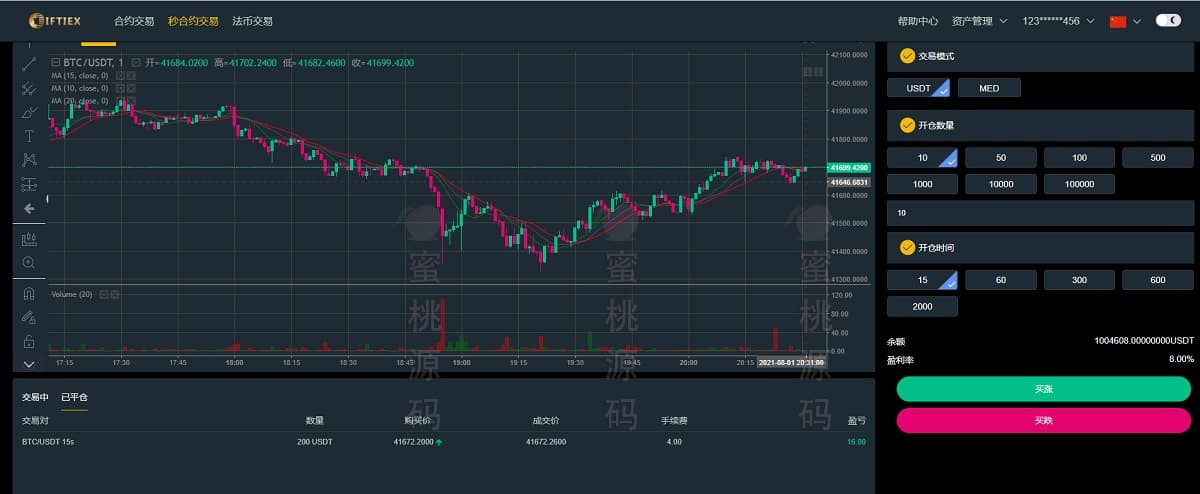The image size is (1200, 494).
Task: Click the position amount input field
Action: coord(1040,213)
